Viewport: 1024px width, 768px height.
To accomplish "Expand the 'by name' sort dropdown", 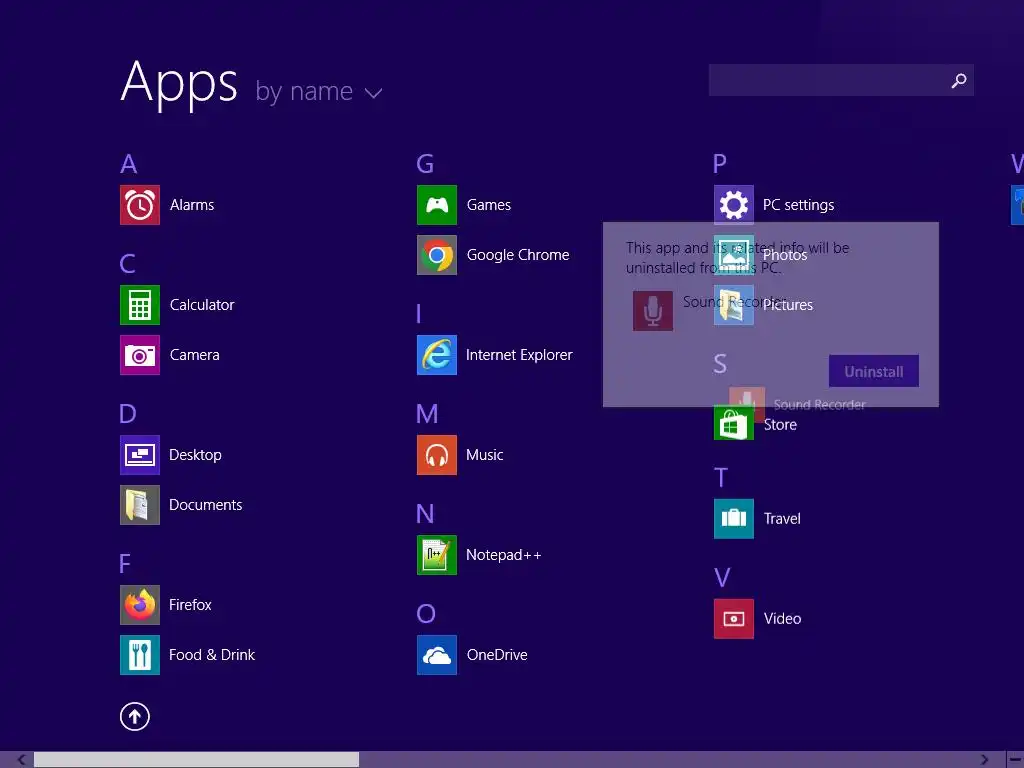I will click(319, 91).
